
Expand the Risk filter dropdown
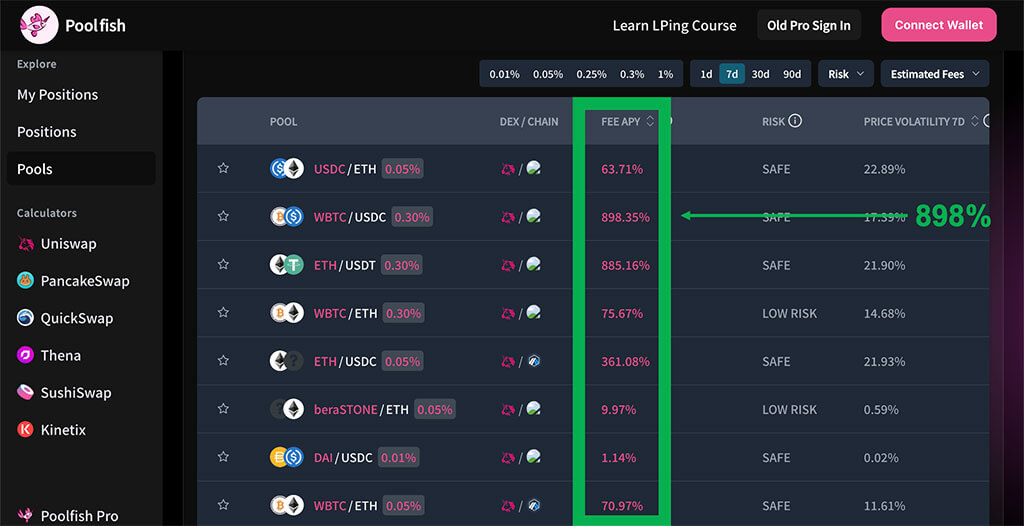pos(845,74)
